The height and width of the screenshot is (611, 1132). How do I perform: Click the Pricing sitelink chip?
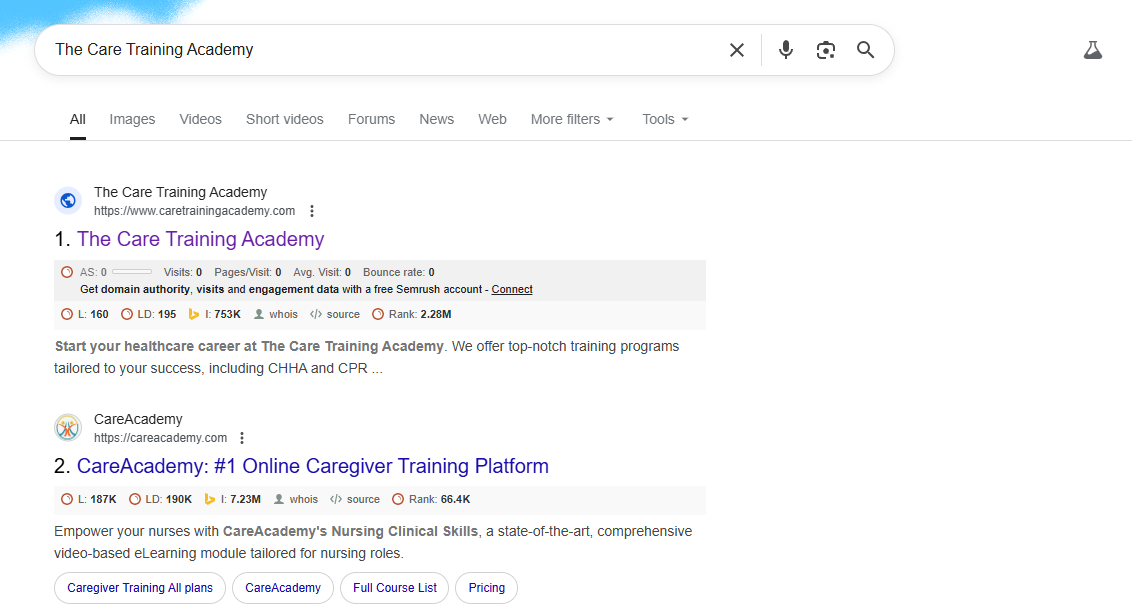tap(487, 588)
